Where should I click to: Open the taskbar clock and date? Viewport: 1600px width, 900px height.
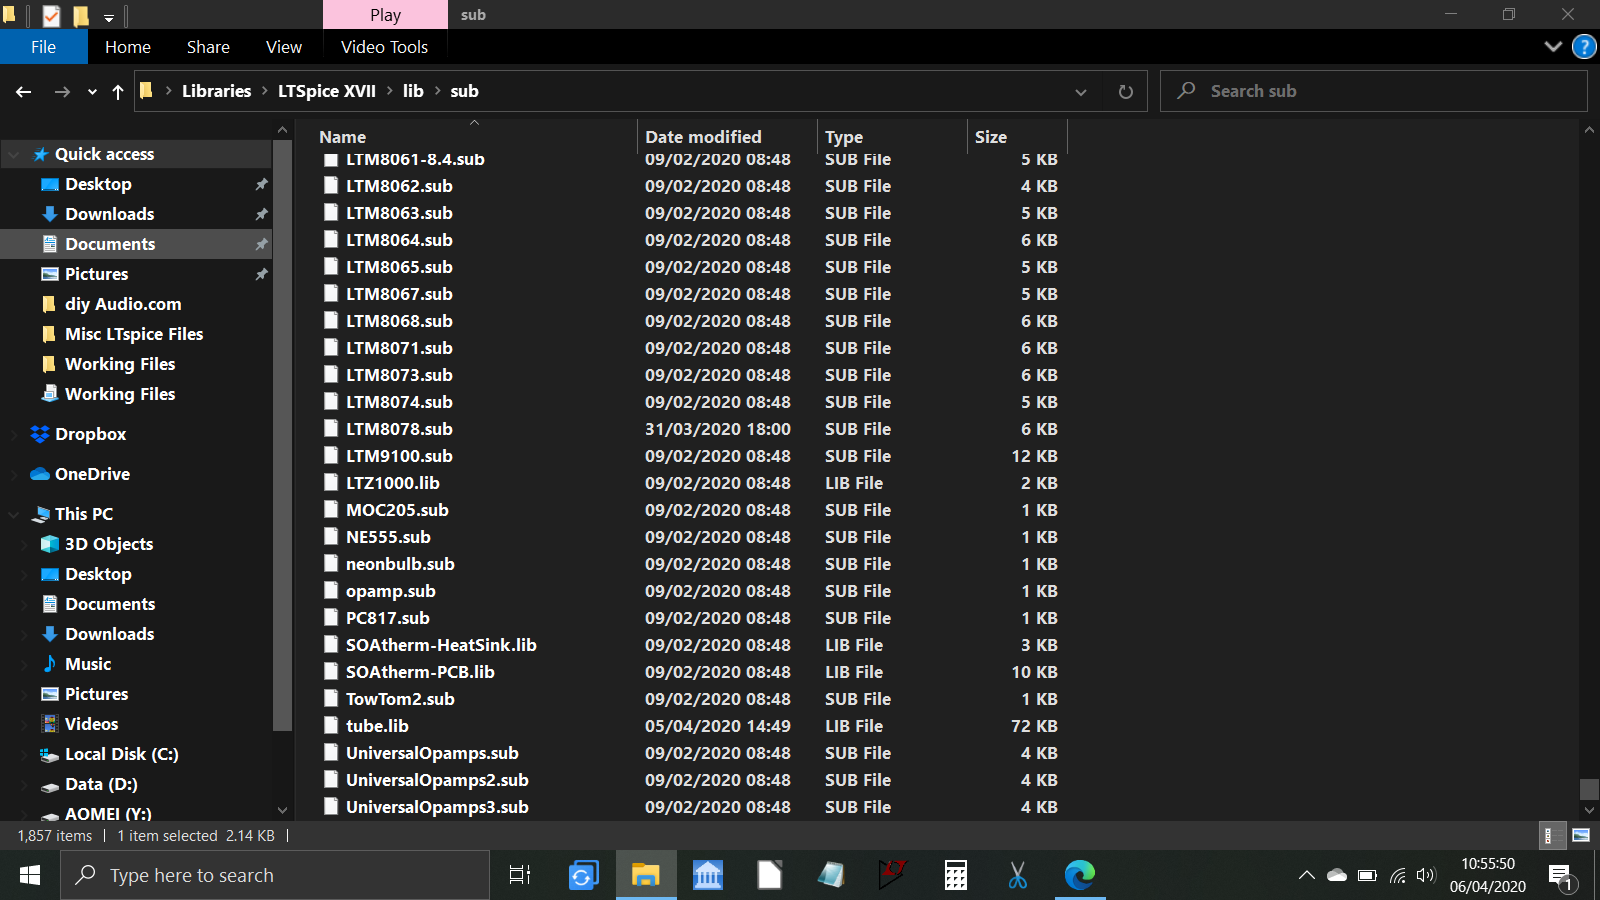(1488, 875)
